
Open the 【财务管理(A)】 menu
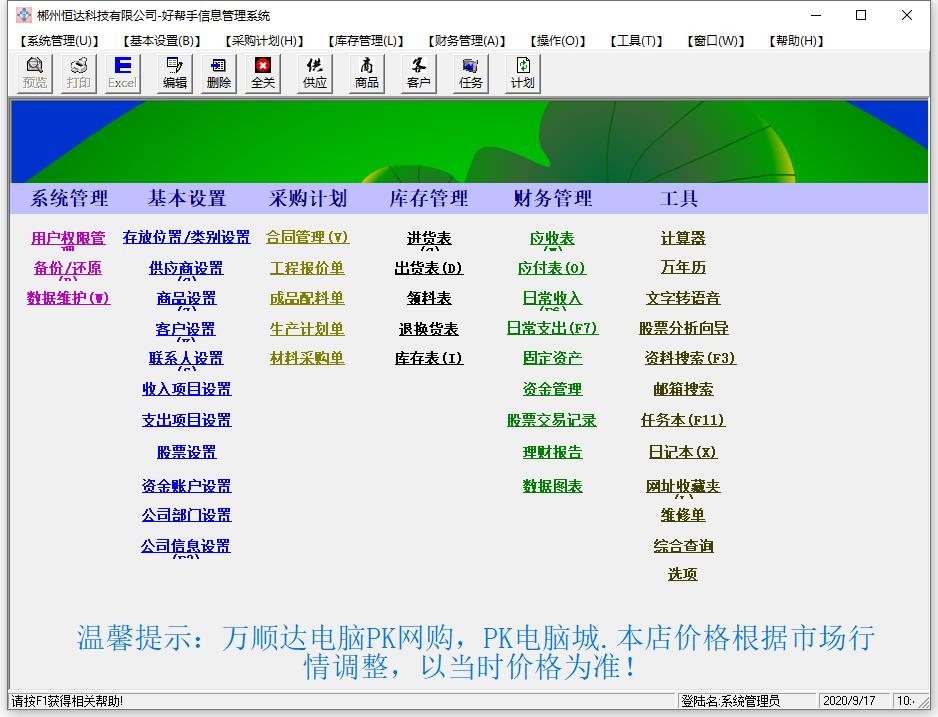[x=467, y=41]
